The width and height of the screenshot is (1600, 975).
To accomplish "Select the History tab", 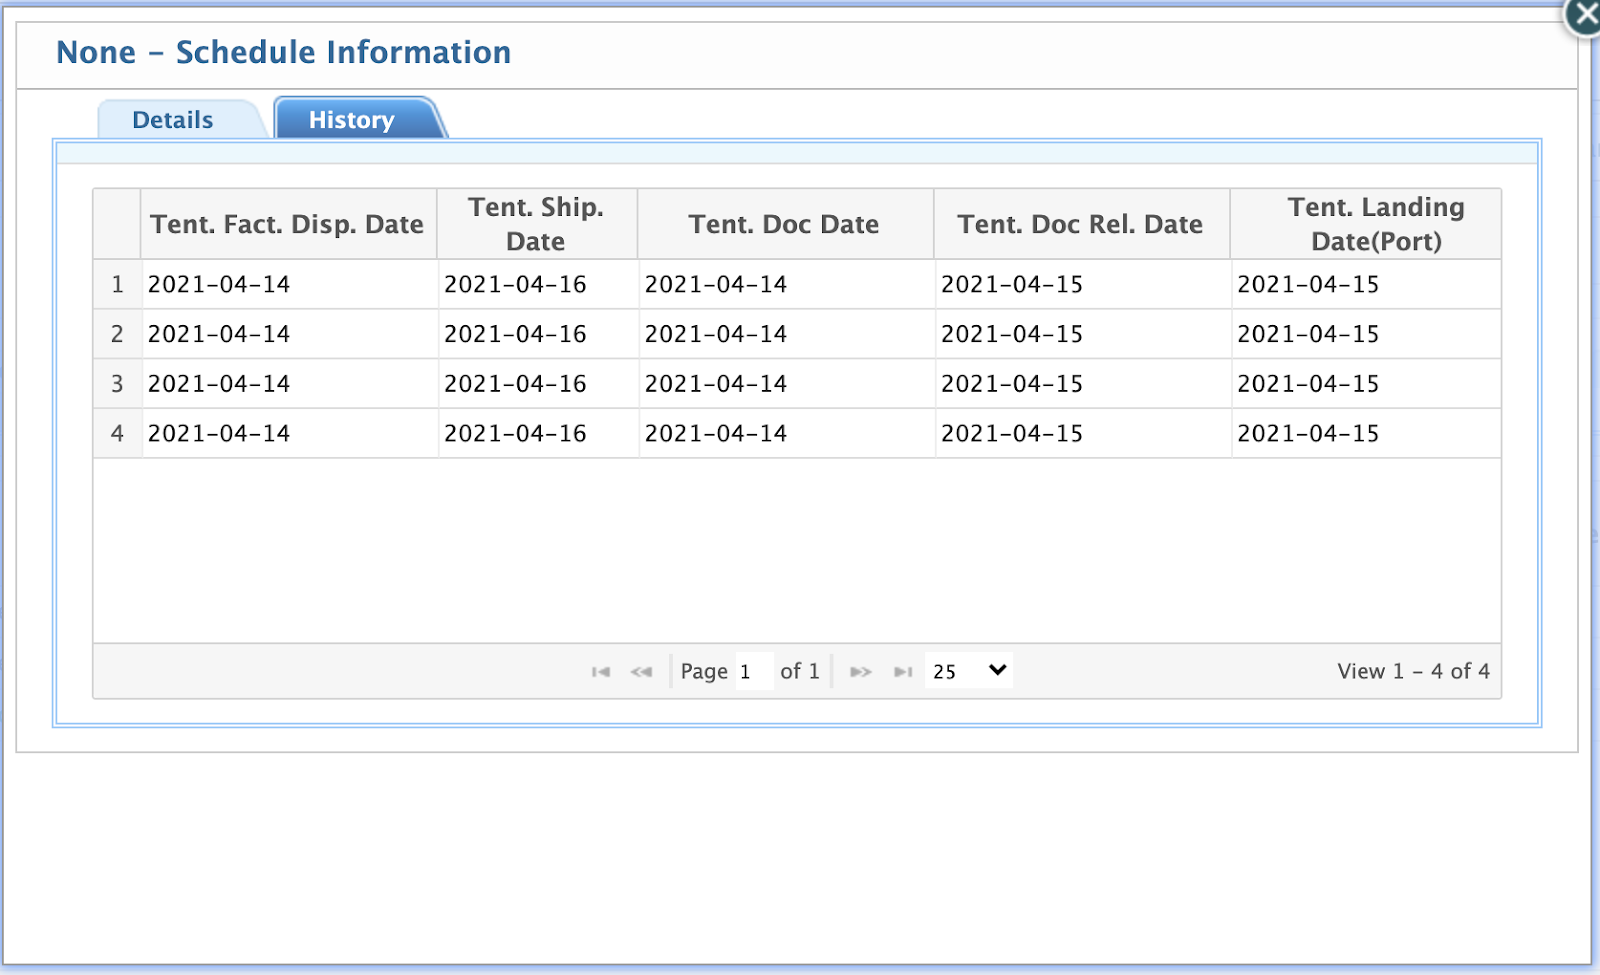I will pyautogui.click(x=351, y=120).
